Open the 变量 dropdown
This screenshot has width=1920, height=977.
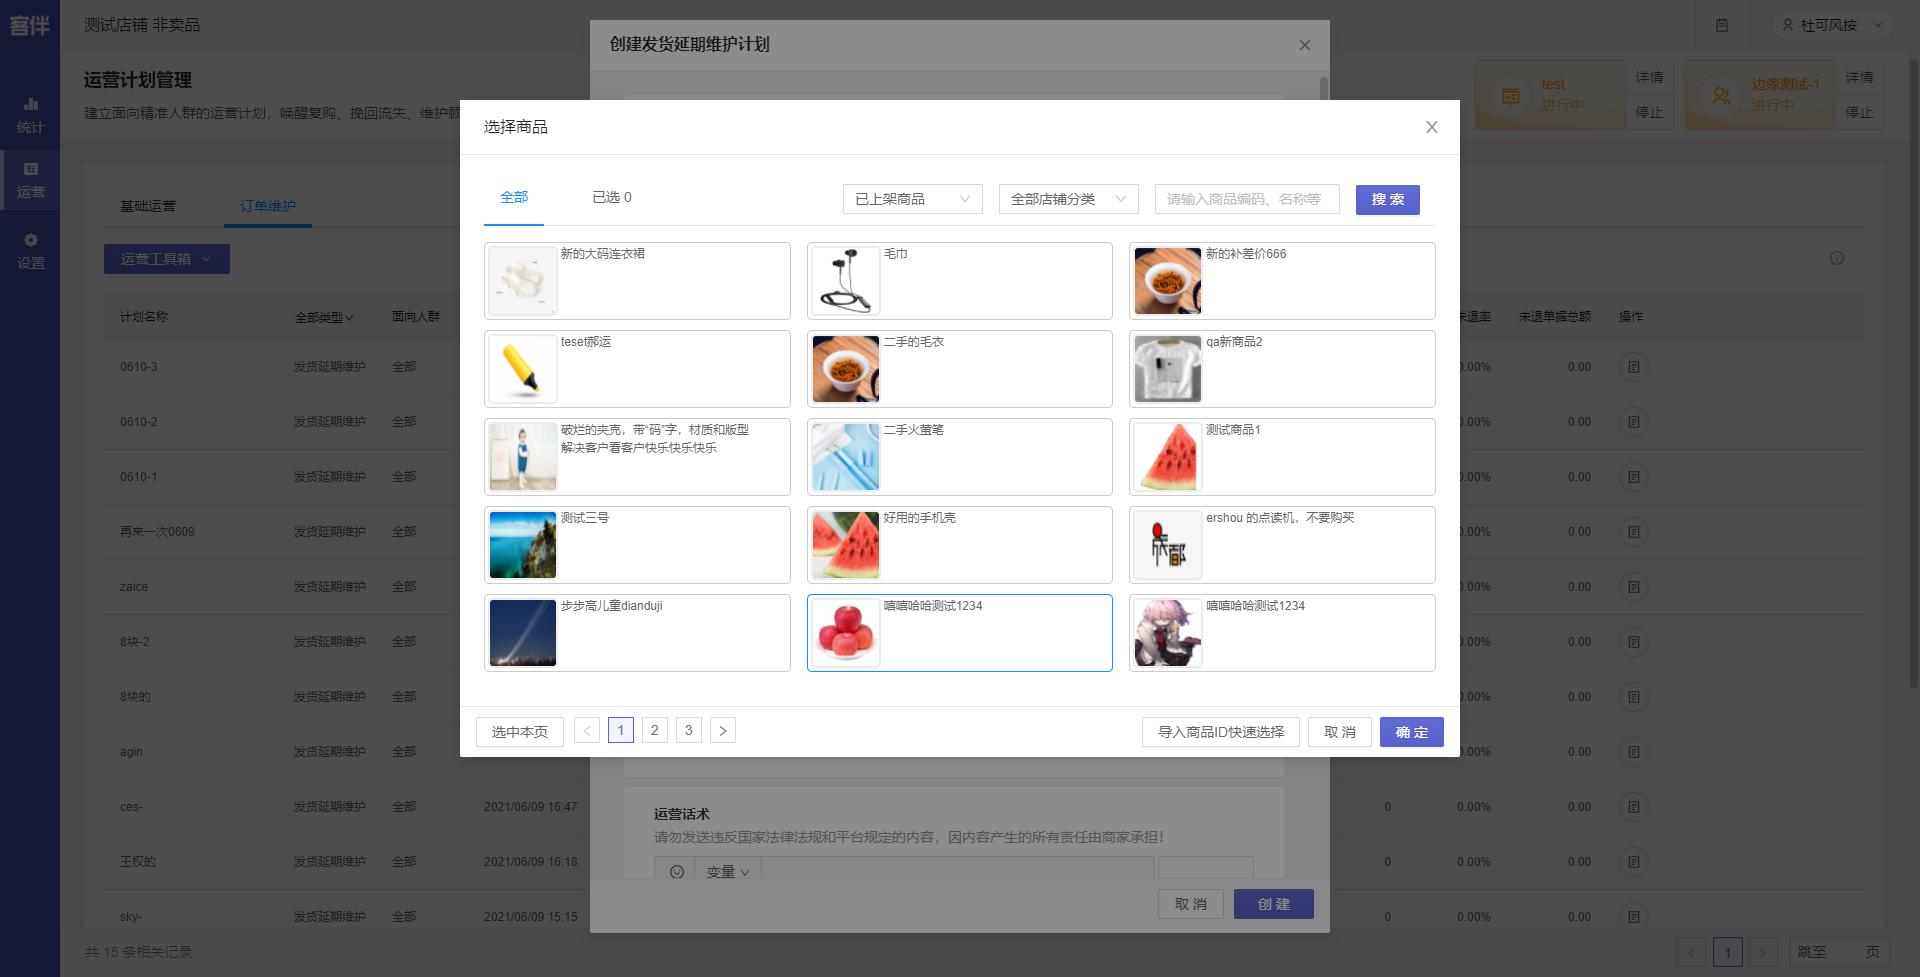728,872
